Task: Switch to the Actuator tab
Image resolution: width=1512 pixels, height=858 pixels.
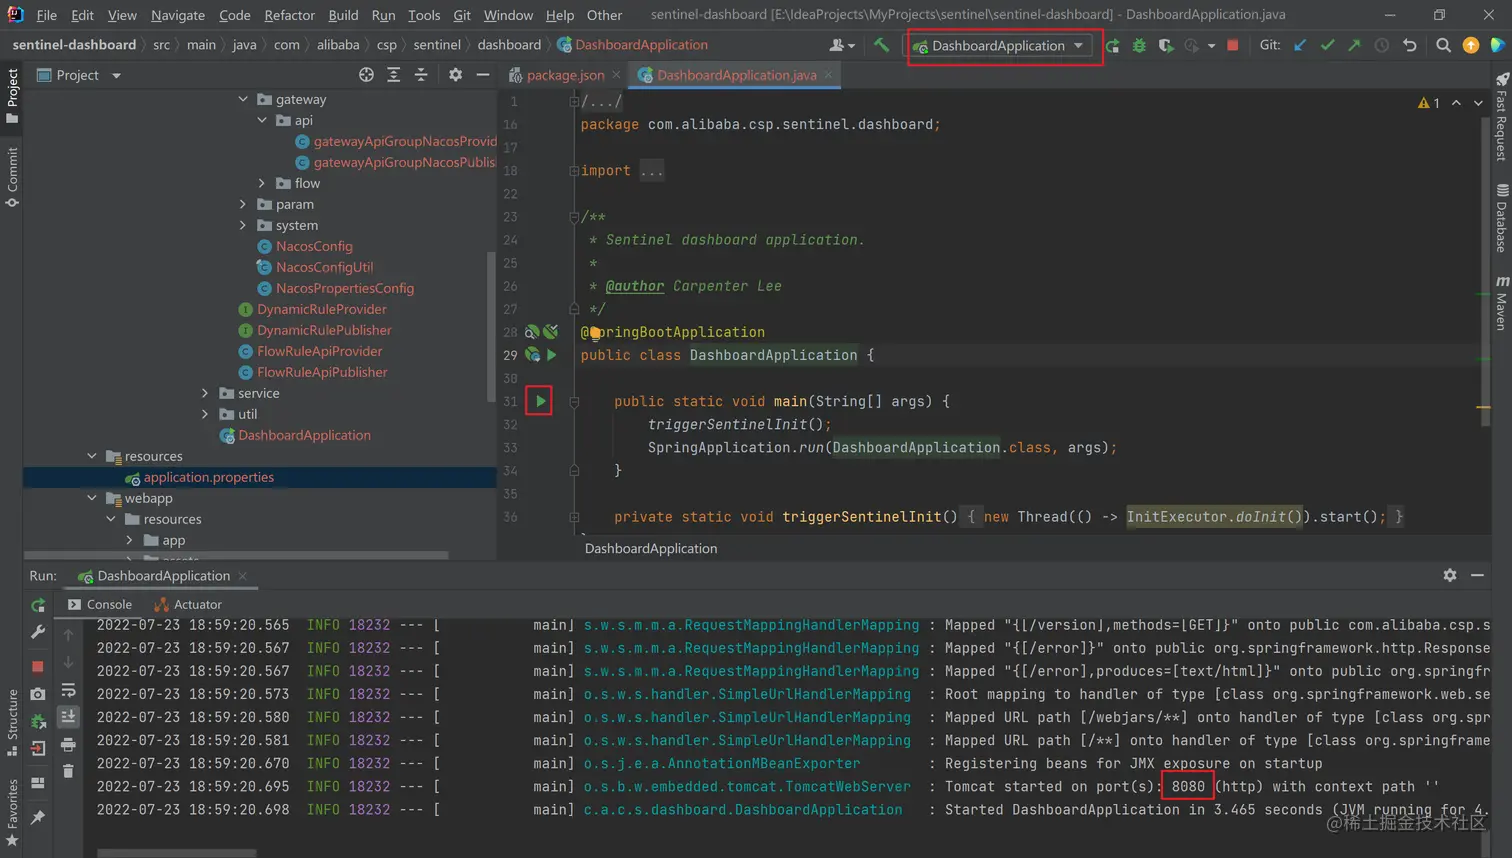Action: click(x=188, y=604)
